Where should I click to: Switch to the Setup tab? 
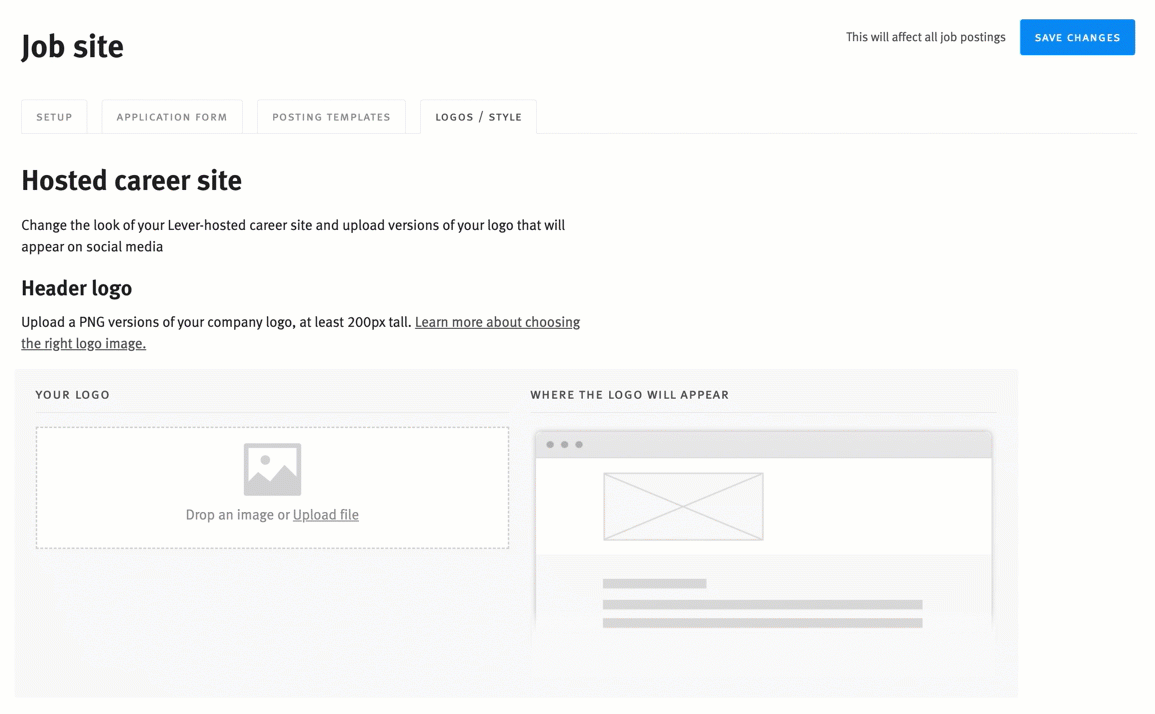(54, 116)
